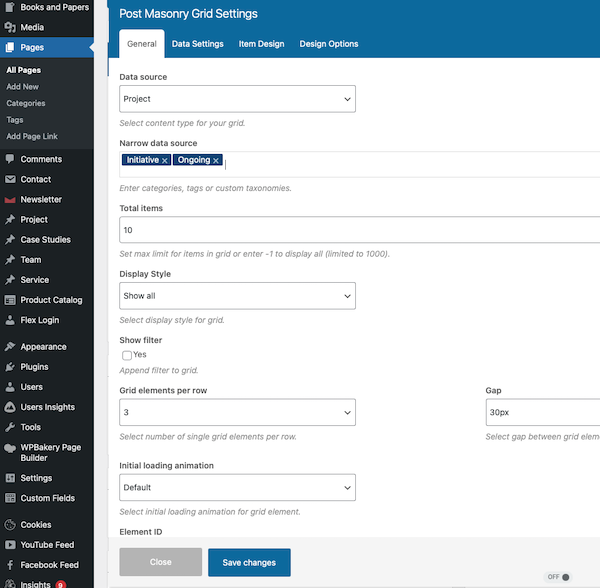Click the WPBakery Page Builder icon
The height and width of the screenshot is (588, 600).
coord(10,448)
